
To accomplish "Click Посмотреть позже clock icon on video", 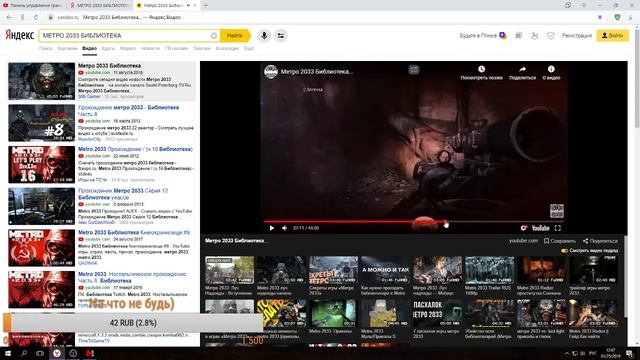I will tap(482, 69).
